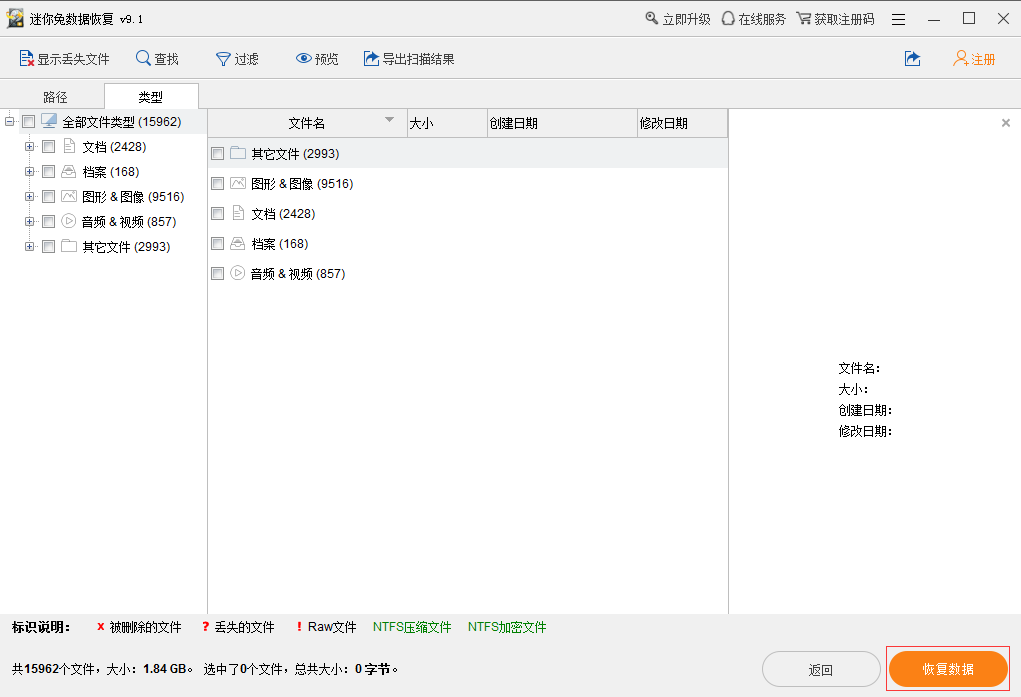Click folder icon in list row 其它文件

pyautogui.click(x=238, y=153)
